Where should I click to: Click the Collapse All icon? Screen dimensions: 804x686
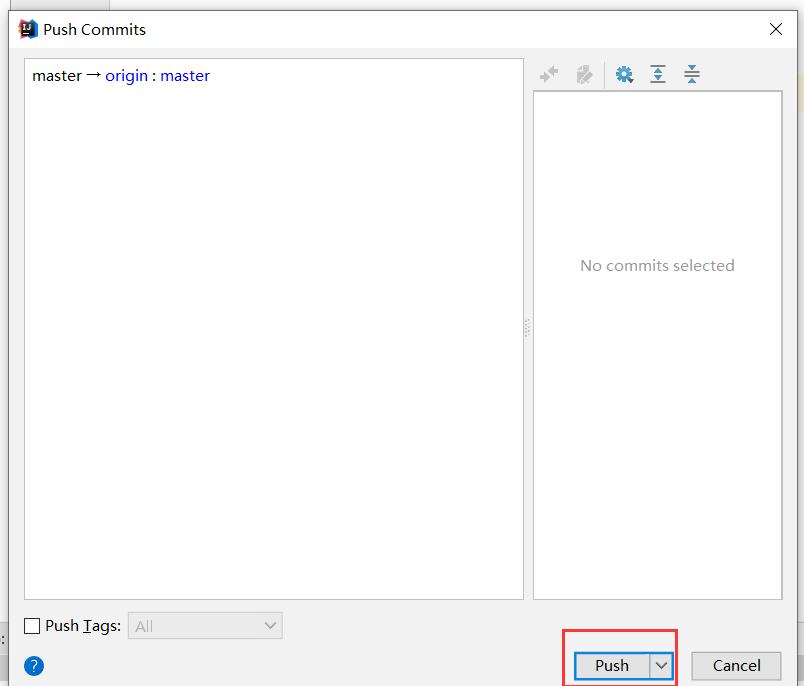692,74
